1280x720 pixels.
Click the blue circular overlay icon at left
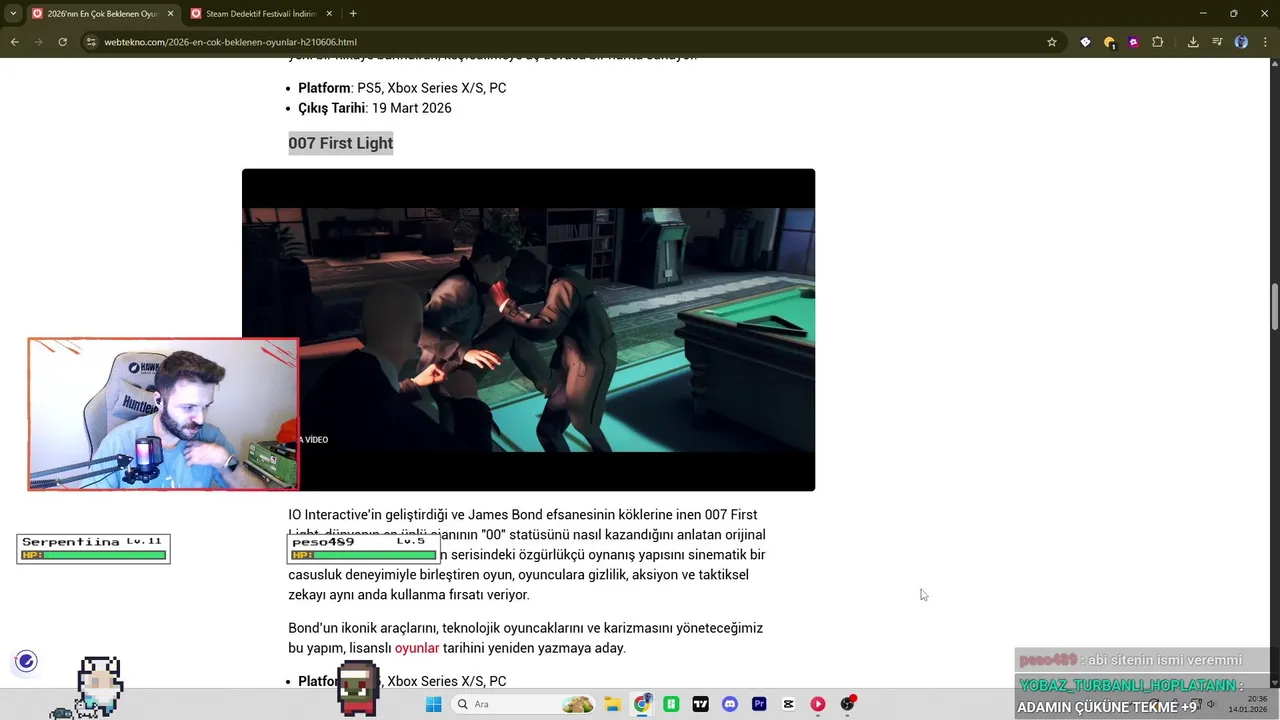coord(26,661)
